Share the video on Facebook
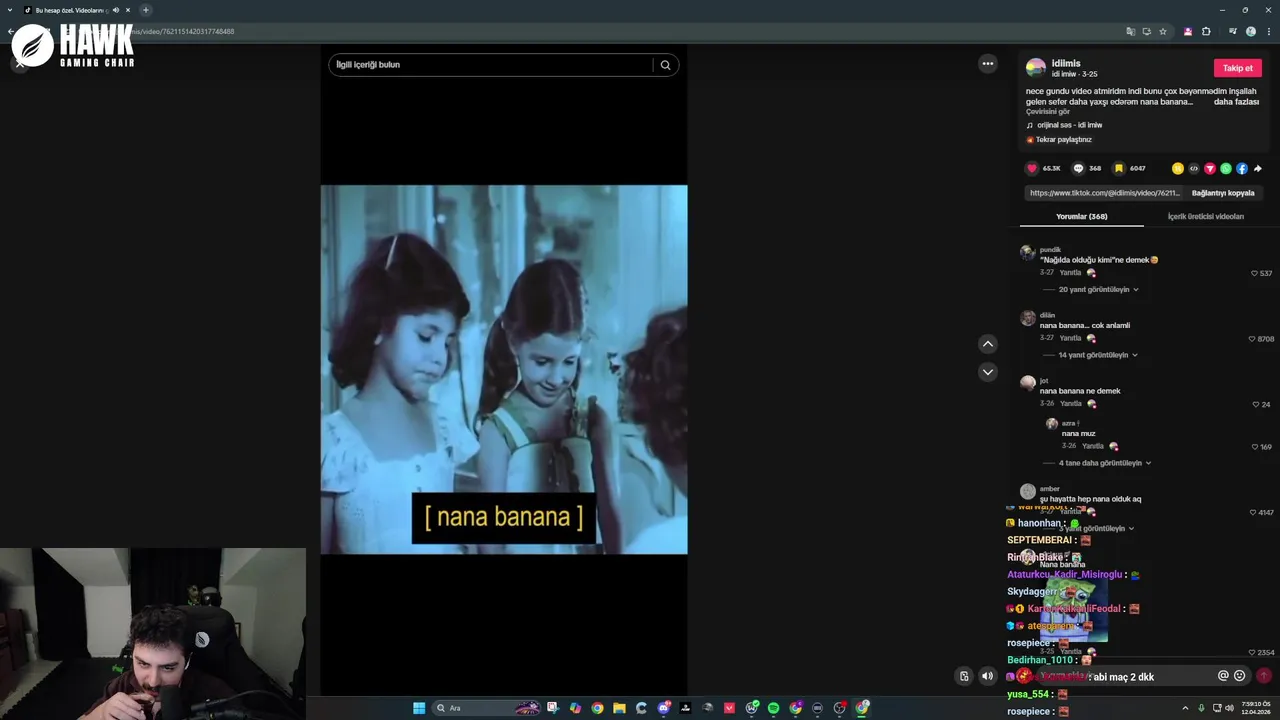The image size is (1280, 720). [1242, 168]
